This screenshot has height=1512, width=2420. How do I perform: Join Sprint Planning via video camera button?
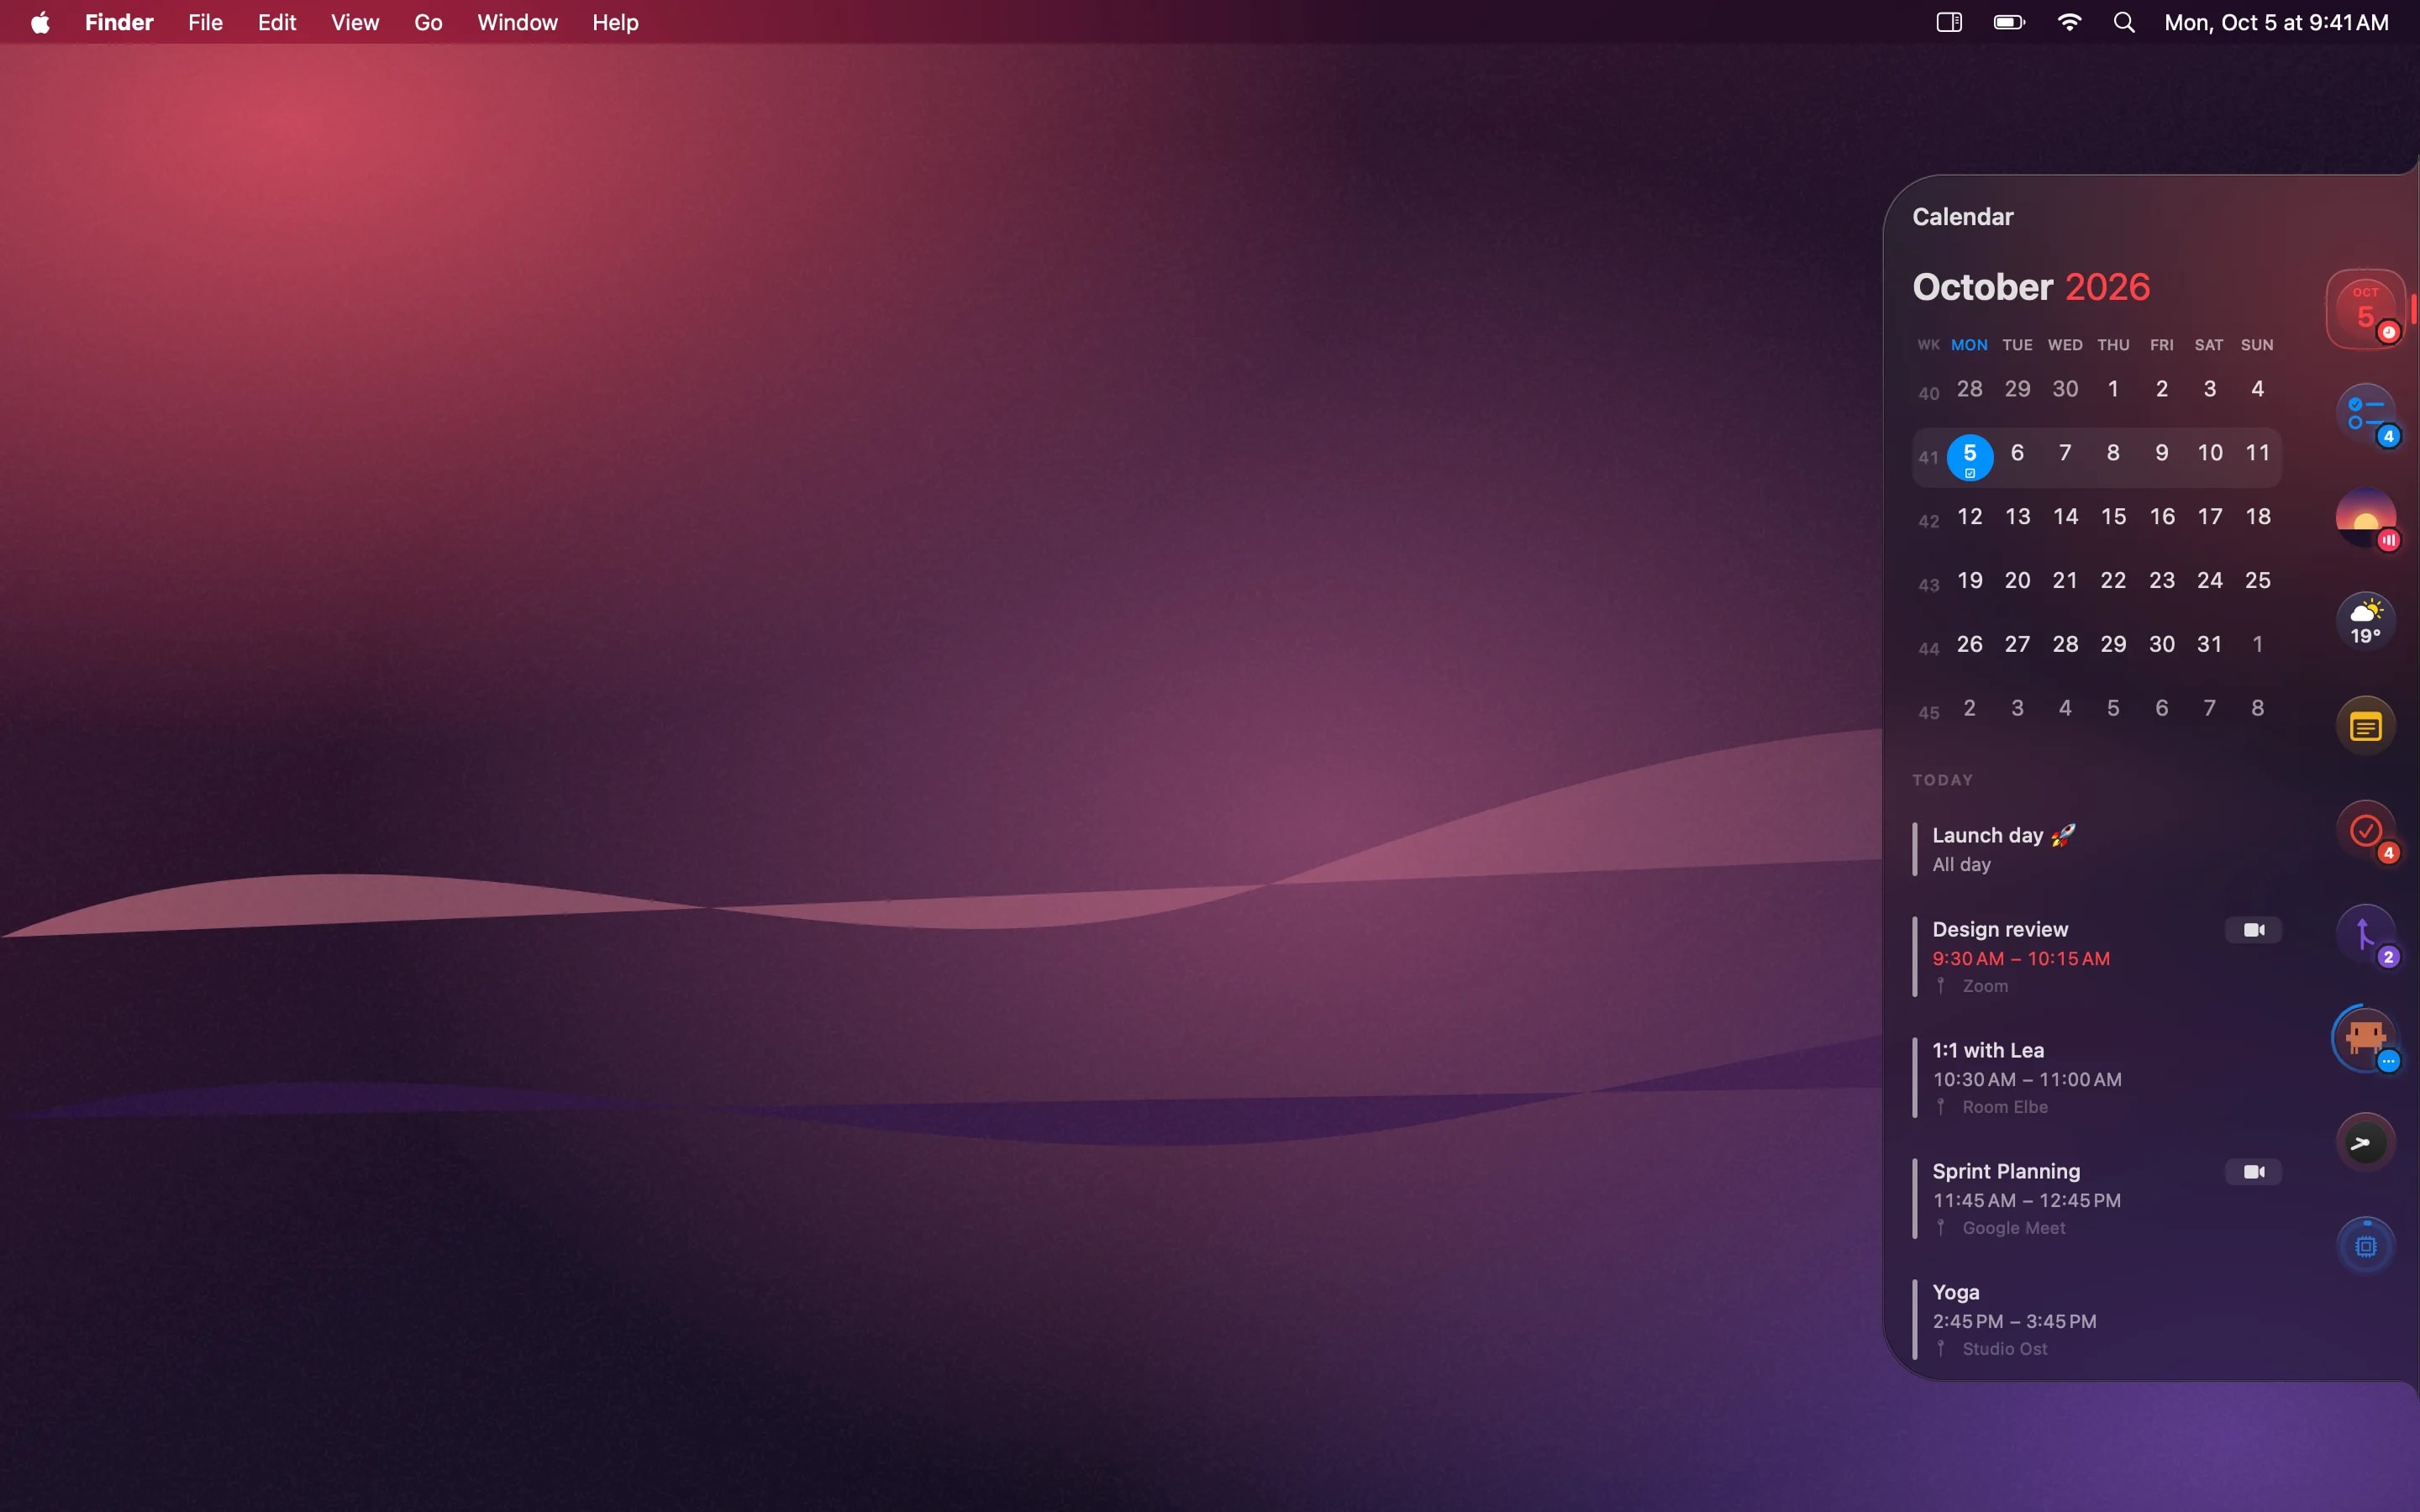point(2253,1172)
